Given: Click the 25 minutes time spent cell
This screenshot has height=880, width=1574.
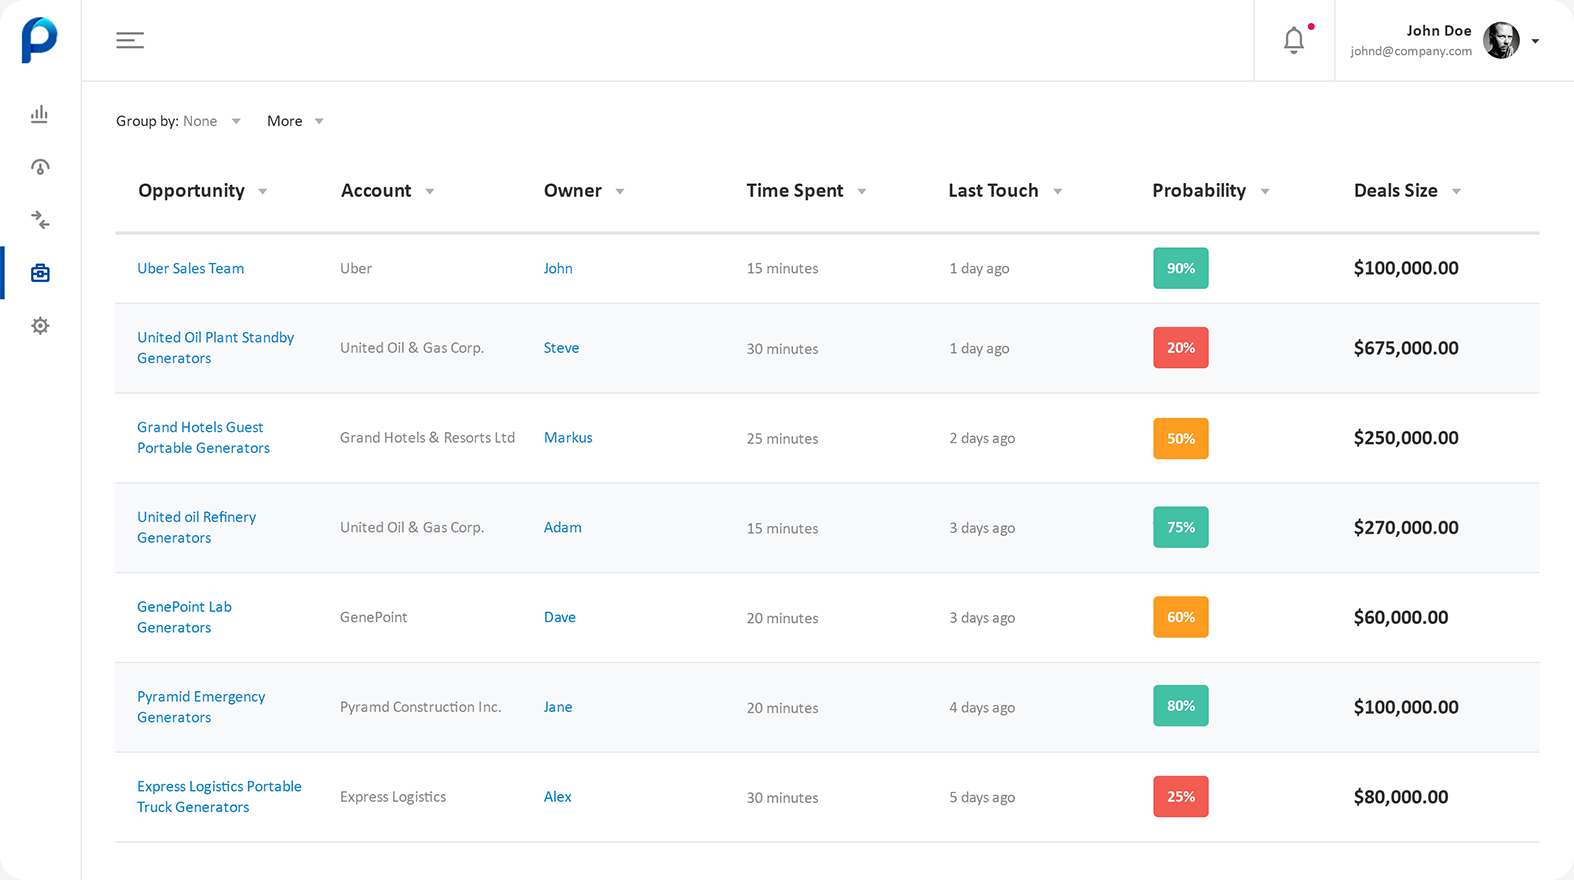Looking at the screenshot, I should (x=782, y=438).
